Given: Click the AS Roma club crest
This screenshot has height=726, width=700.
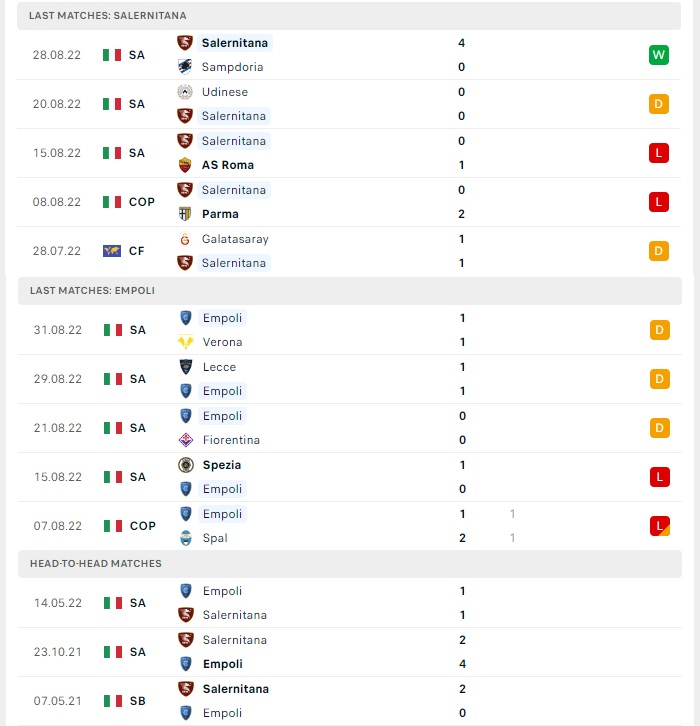Looking at the screenshot, I should coord(185,165).
